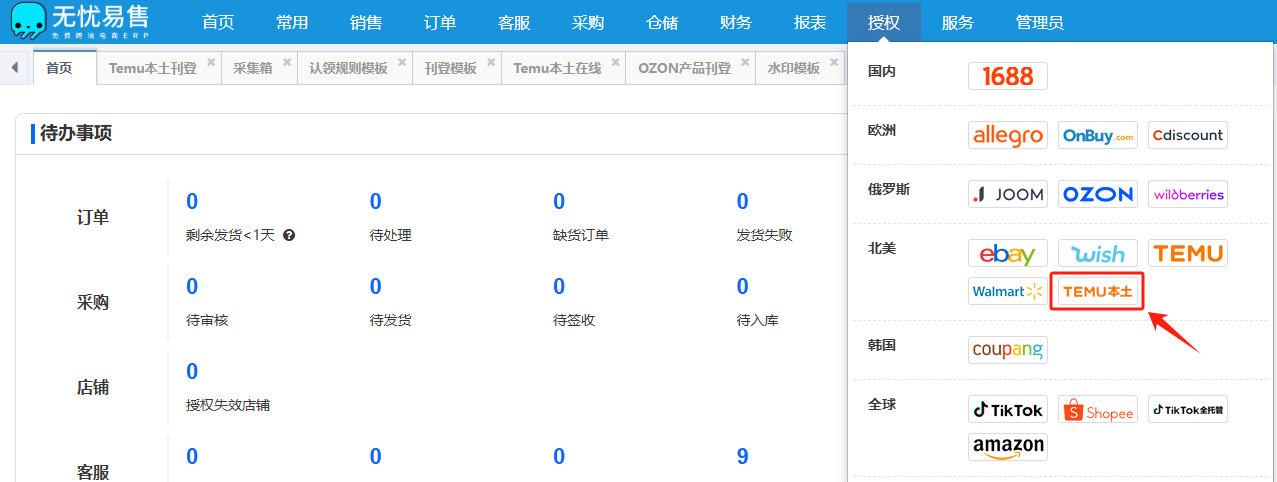Close the OZON产品刊登 tab
This screenshot has width=1277, height=482.
[745, 62]
